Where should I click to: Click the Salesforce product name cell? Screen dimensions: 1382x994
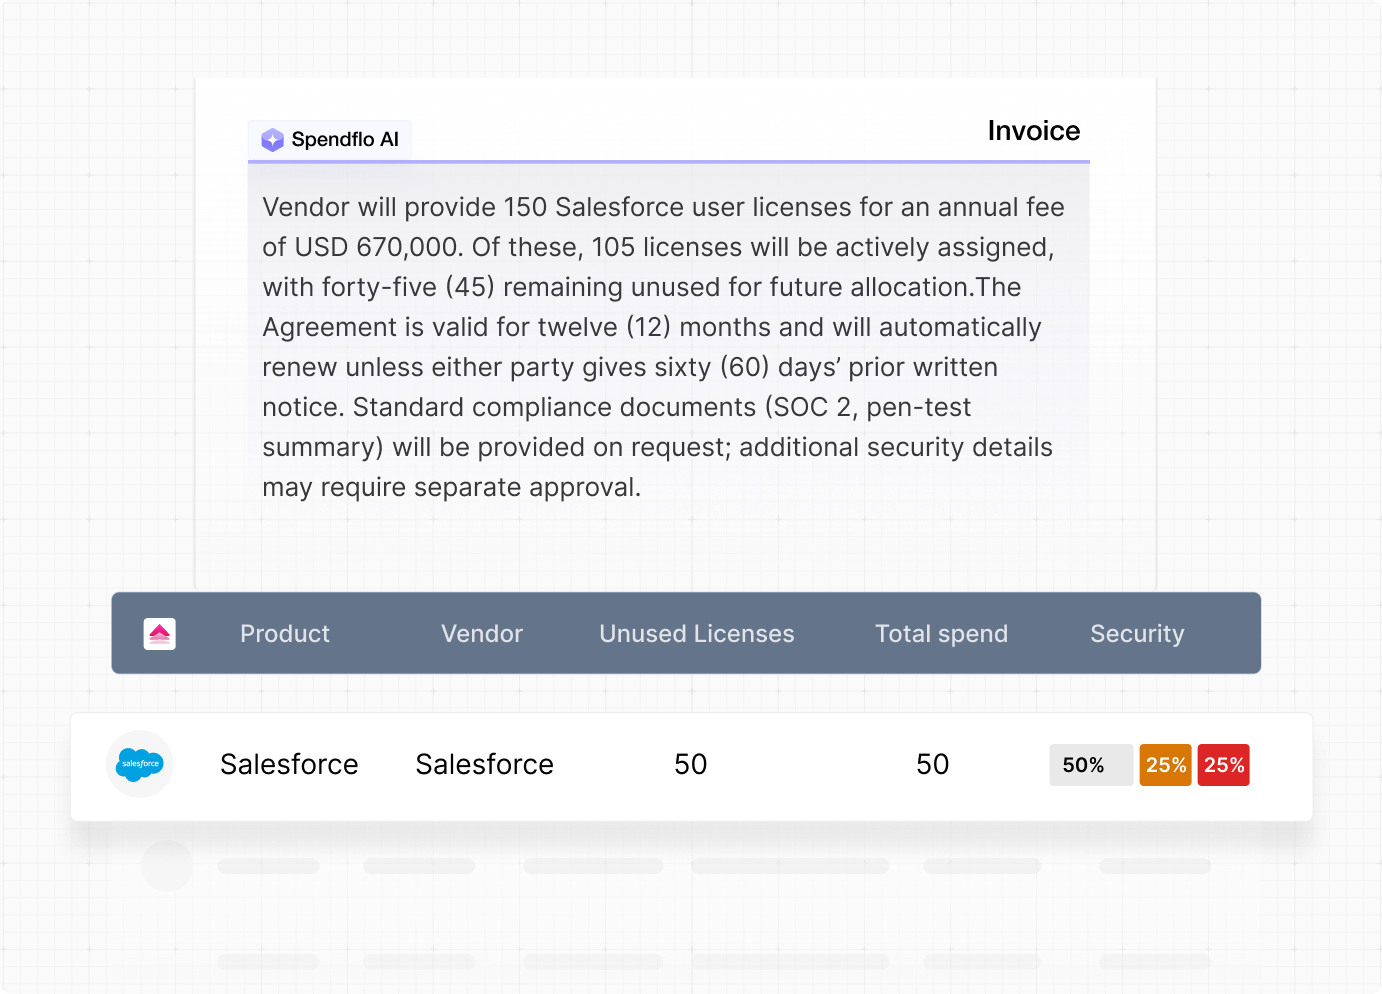pyautogui.click(x=289, y=764)
